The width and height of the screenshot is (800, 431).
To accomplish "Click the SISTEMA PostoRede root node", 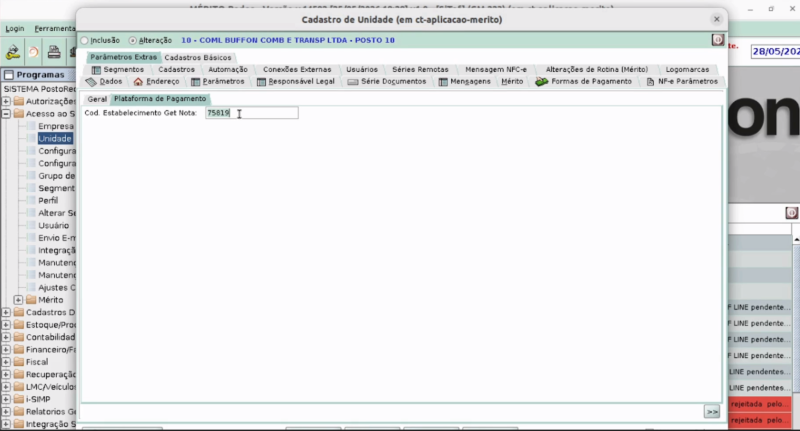I will [40, 89].
